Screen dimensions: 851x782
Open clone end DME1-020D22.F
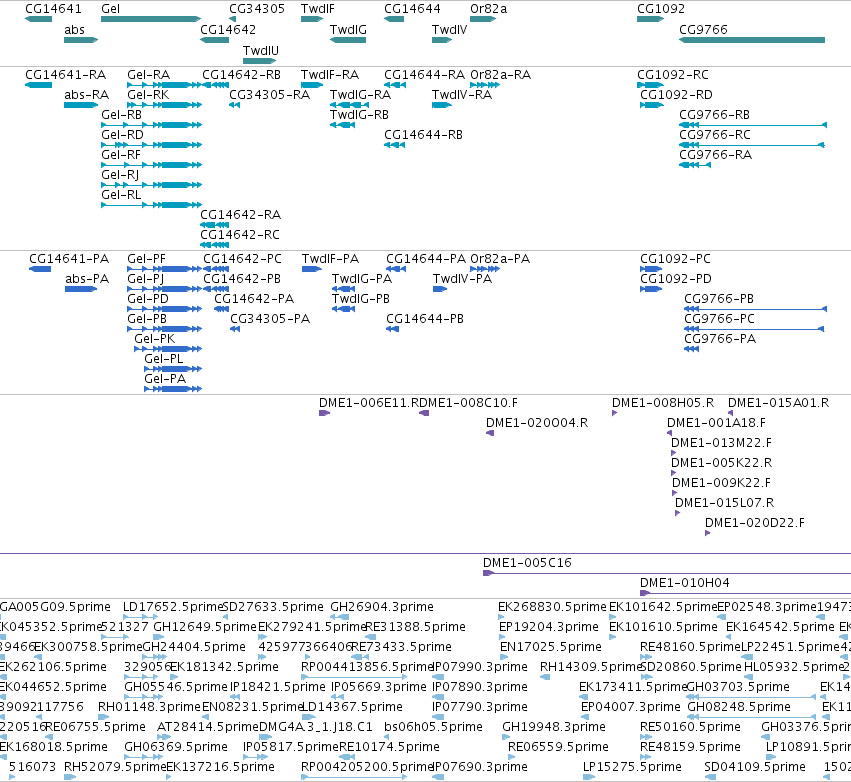754,523
